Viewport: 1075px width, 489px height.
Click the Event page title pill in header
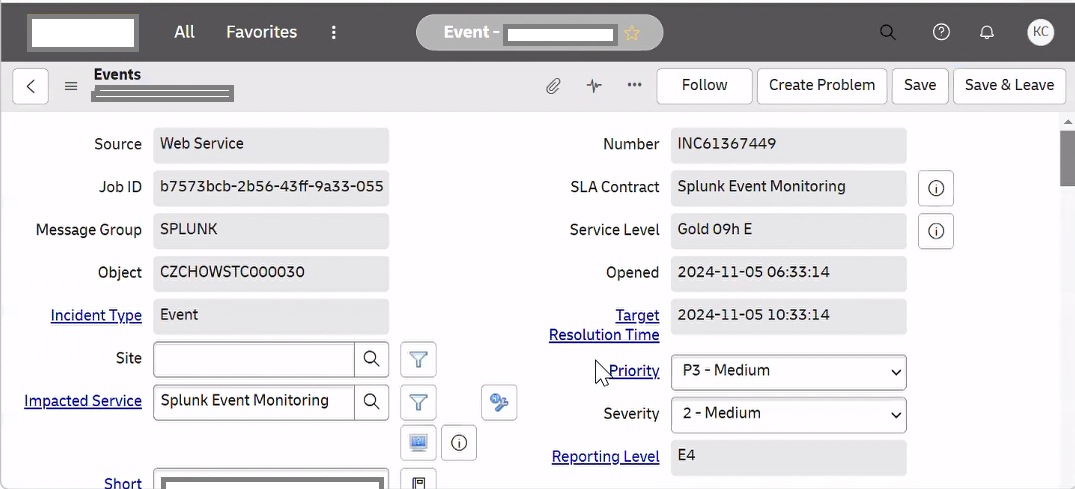pos(540,32)
